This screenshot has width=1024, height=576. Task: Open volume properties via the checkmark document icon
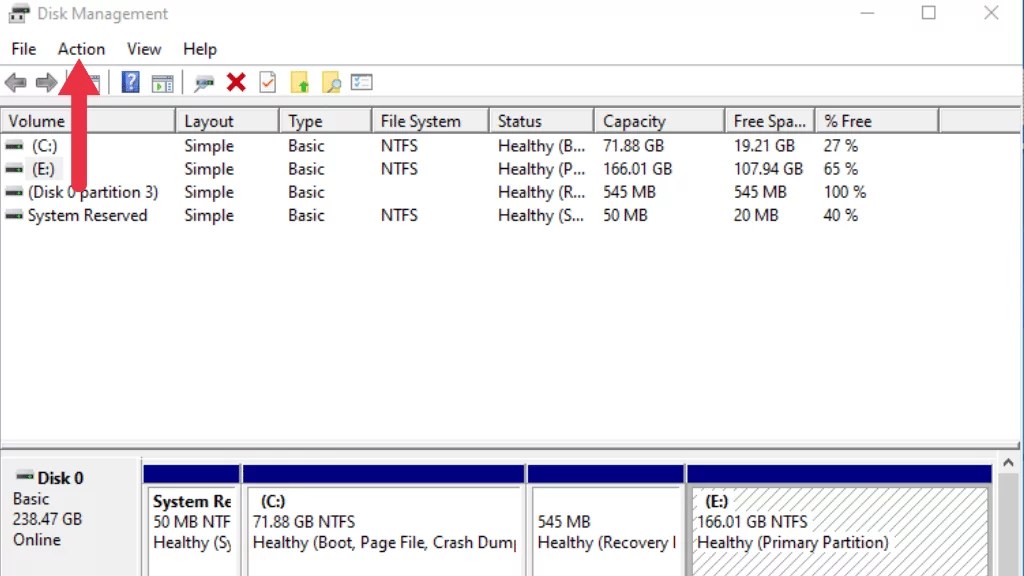(x=267, y=82)
